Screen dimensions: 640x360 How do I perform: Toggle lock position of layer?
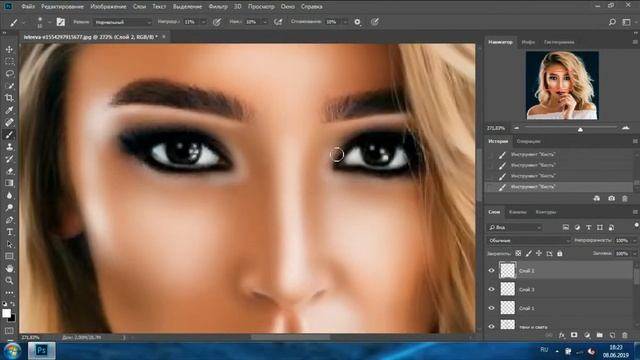539,253
